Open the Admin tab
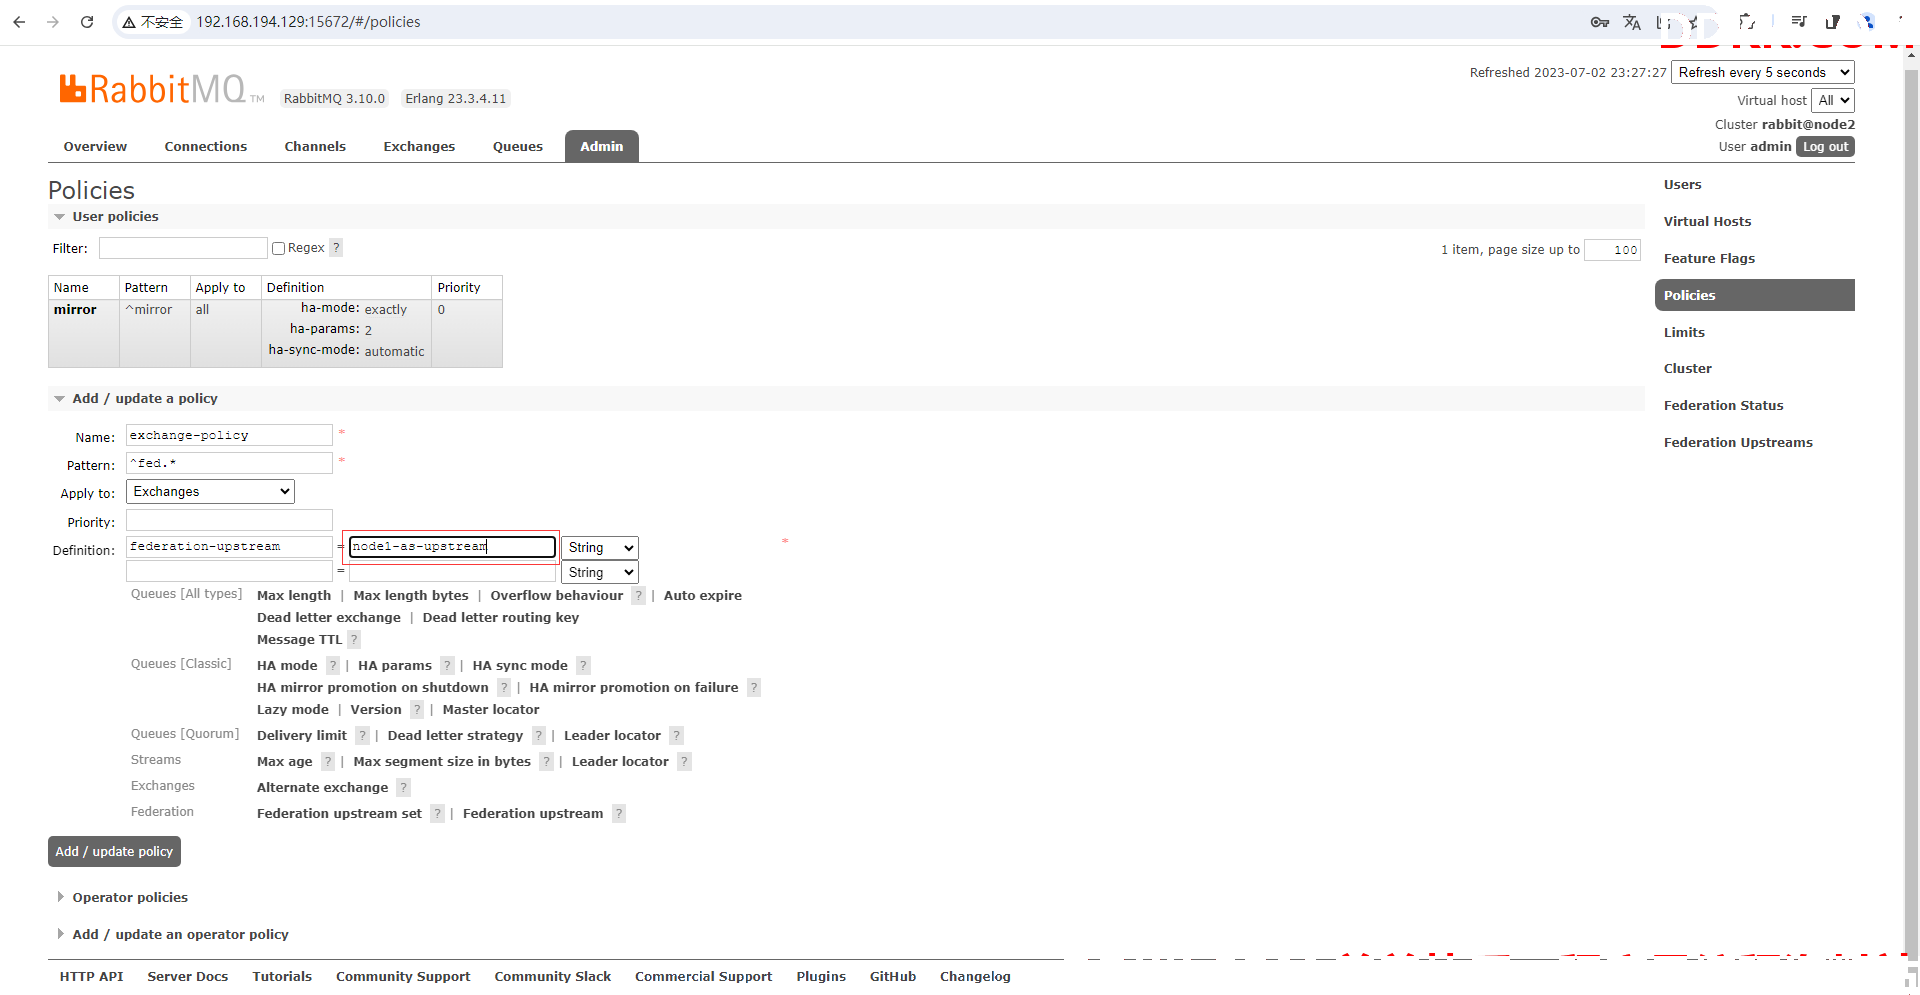Image resolution: width=1920 pixels, height=995 pixels. pos(601,146)
